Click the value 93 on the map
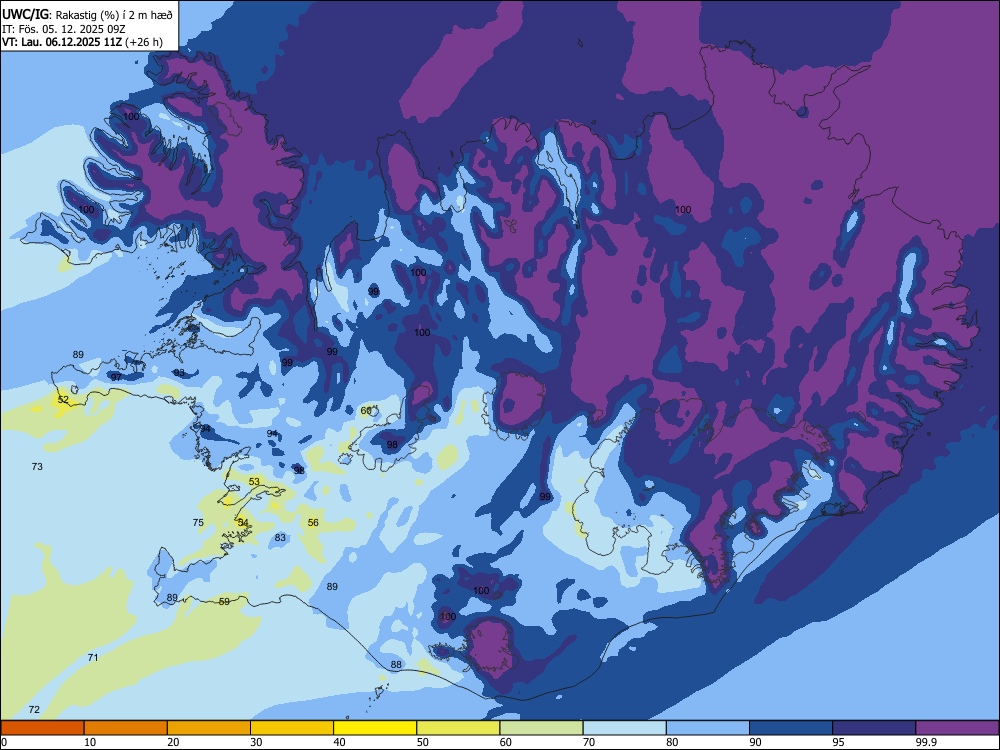This screenshot has height=750, width=1000. coord(179,372)
